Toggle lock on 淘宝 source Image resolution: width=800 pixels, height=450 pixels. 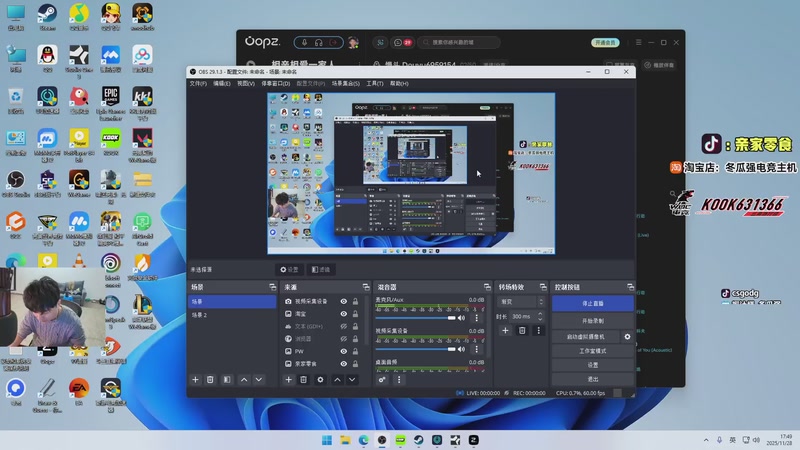356,314
